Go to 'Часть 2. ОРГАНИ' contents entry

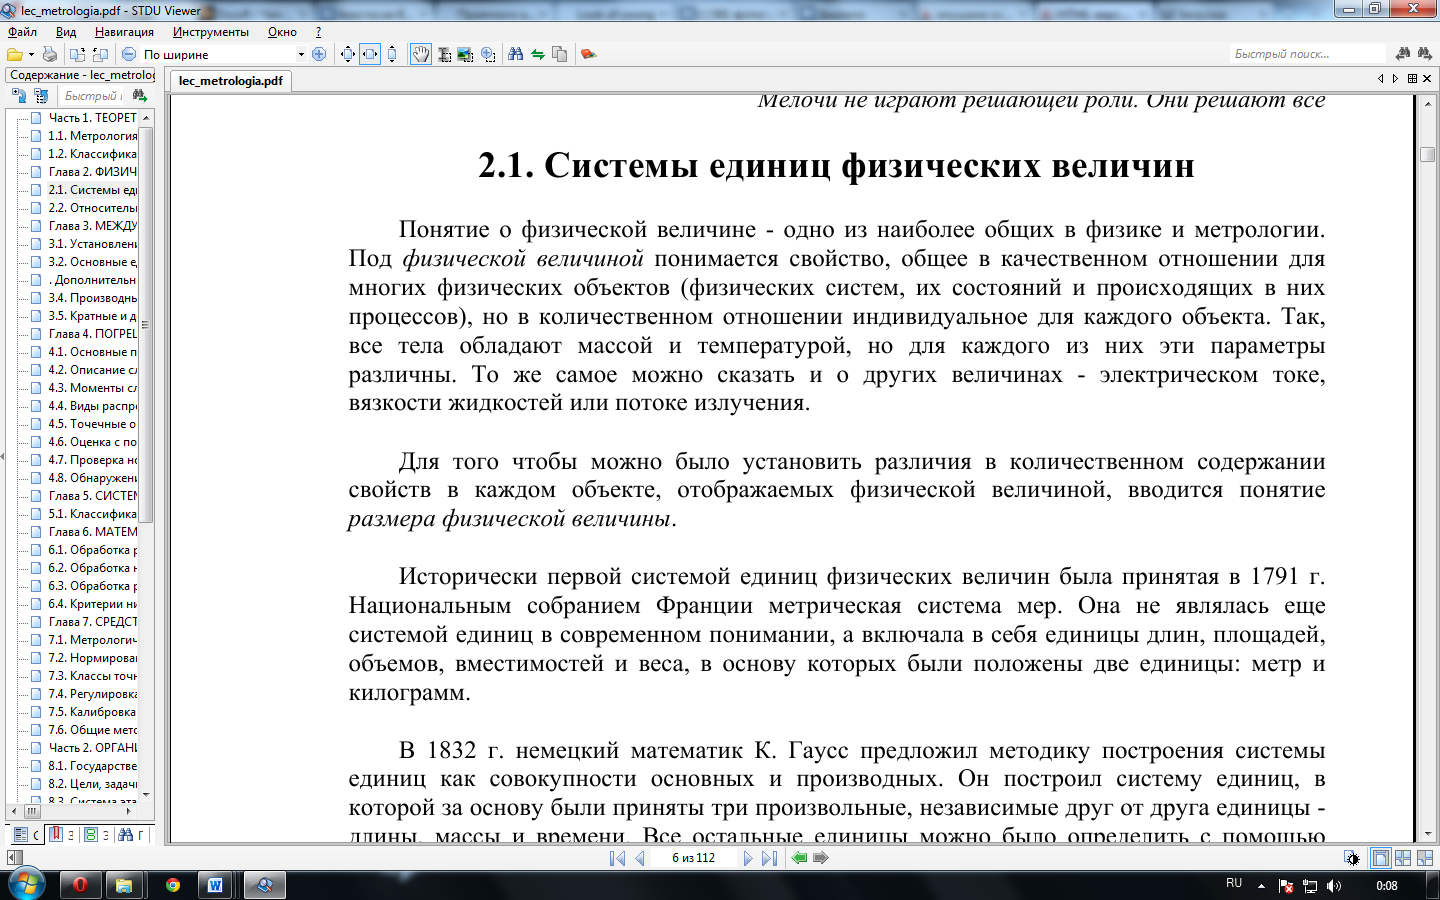92,748
